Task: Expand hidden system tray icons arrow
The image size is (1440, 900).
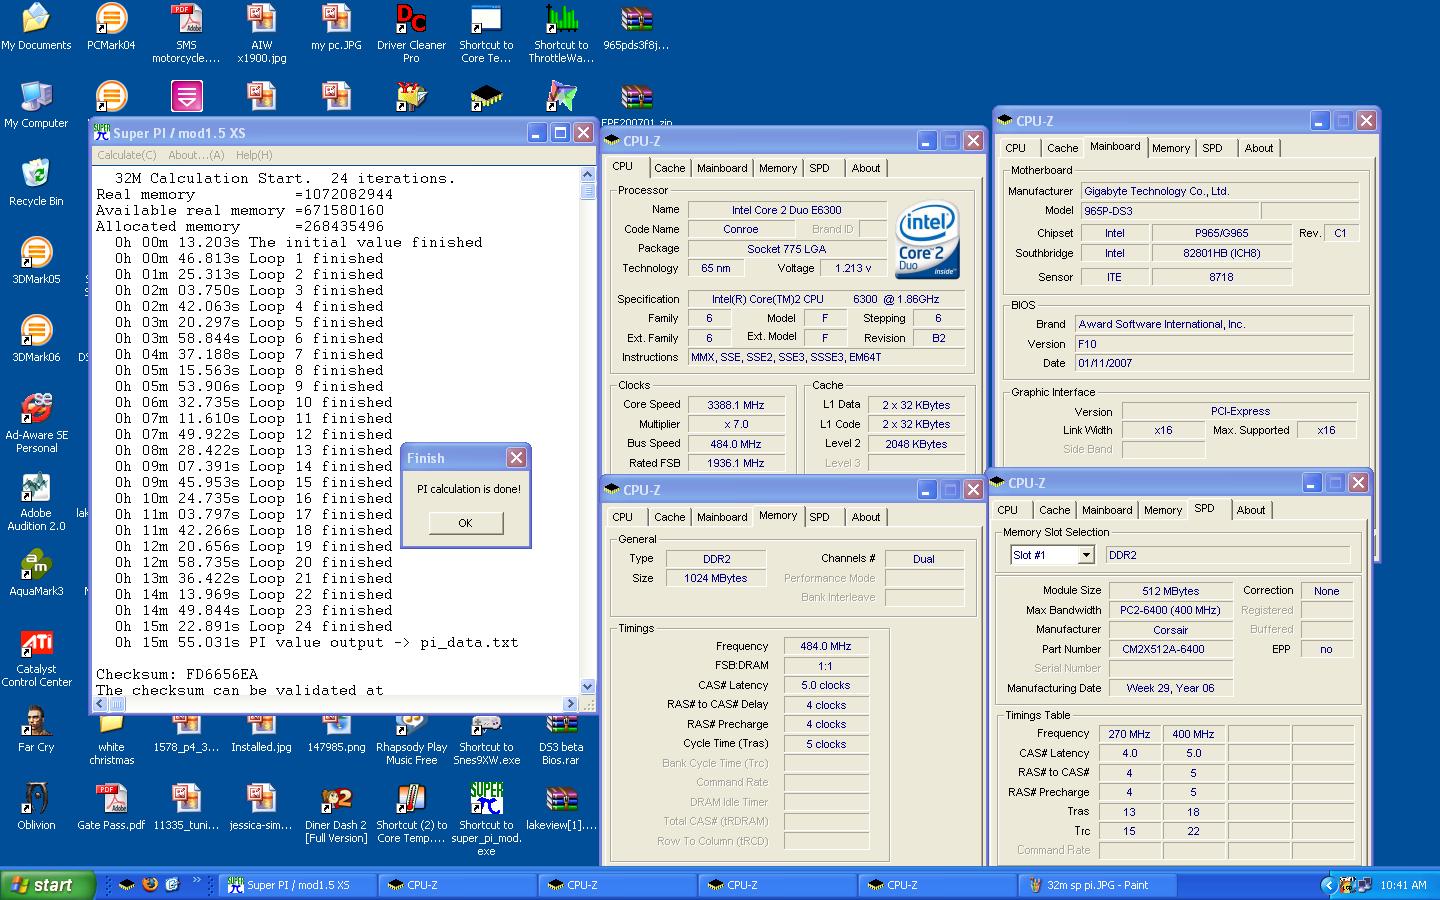Action: [1328, 885]
